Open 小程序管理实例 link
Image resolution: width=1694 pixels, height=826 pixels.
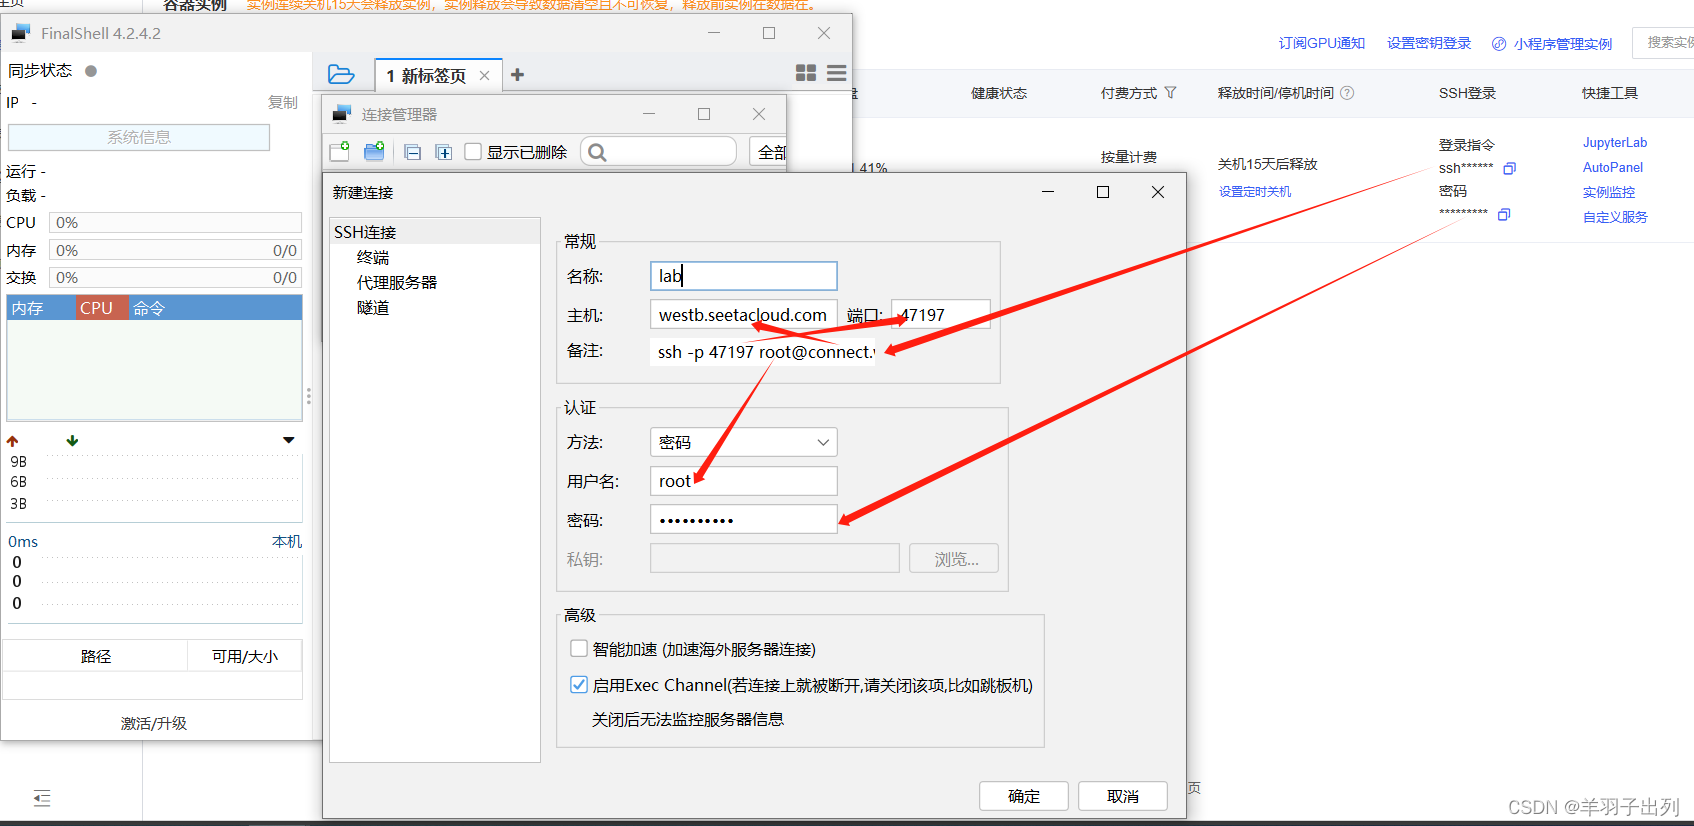pyautogui.click(x=1562, y=44)
